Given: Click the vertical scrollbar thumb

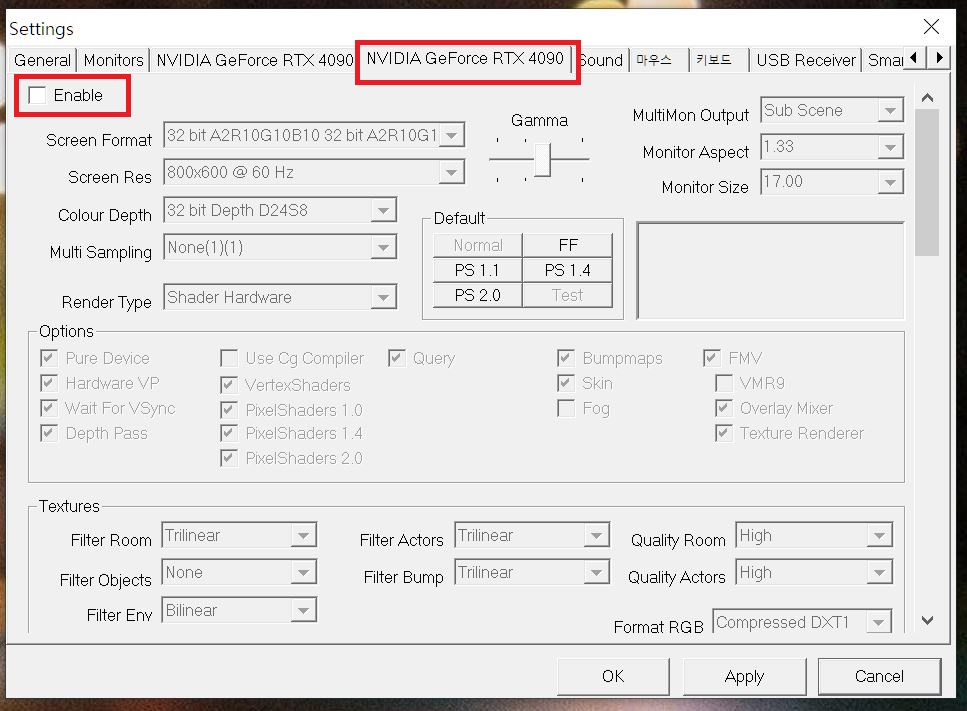Looking at the screenshot, I should pyautogui.click(x=927, y=183).
